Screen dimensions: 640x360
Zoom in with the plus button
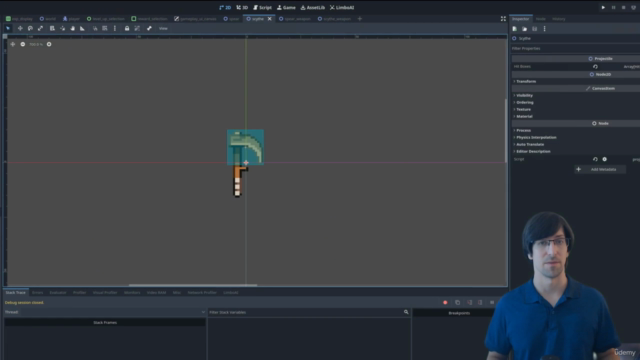tap(49, 44)
